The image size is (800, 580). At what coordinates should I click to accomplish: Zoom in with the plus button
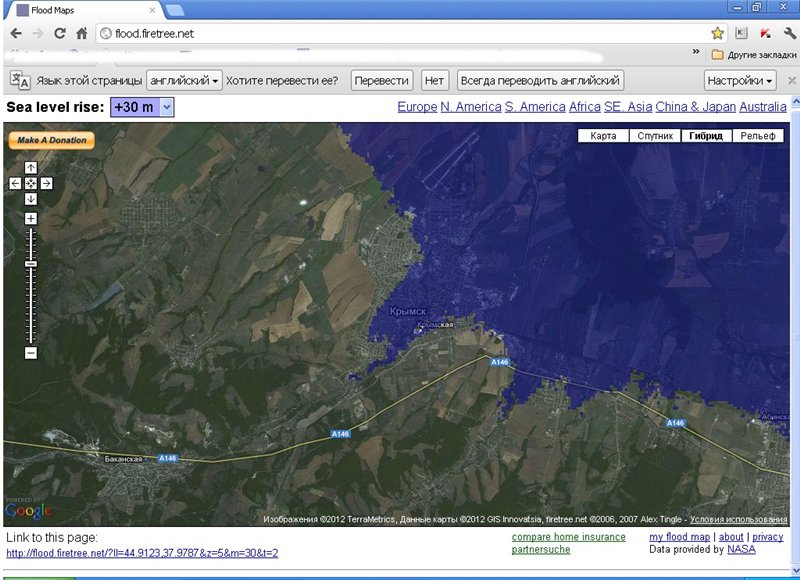click(31, 218)
